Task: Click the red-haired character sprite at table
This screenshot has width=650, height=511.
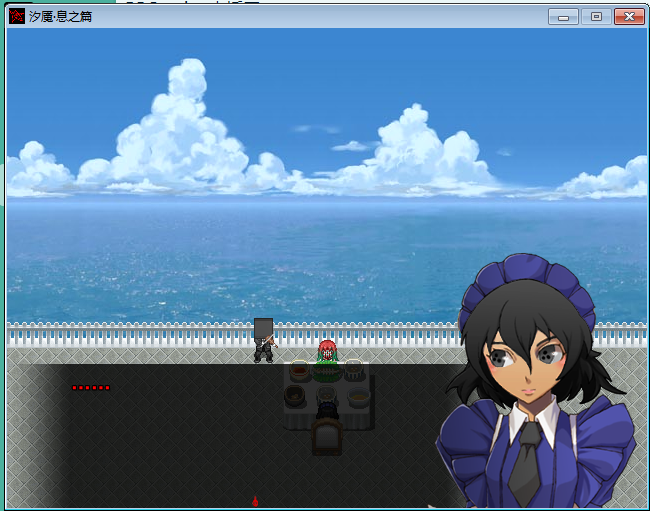Action: (x=328, y=351)
